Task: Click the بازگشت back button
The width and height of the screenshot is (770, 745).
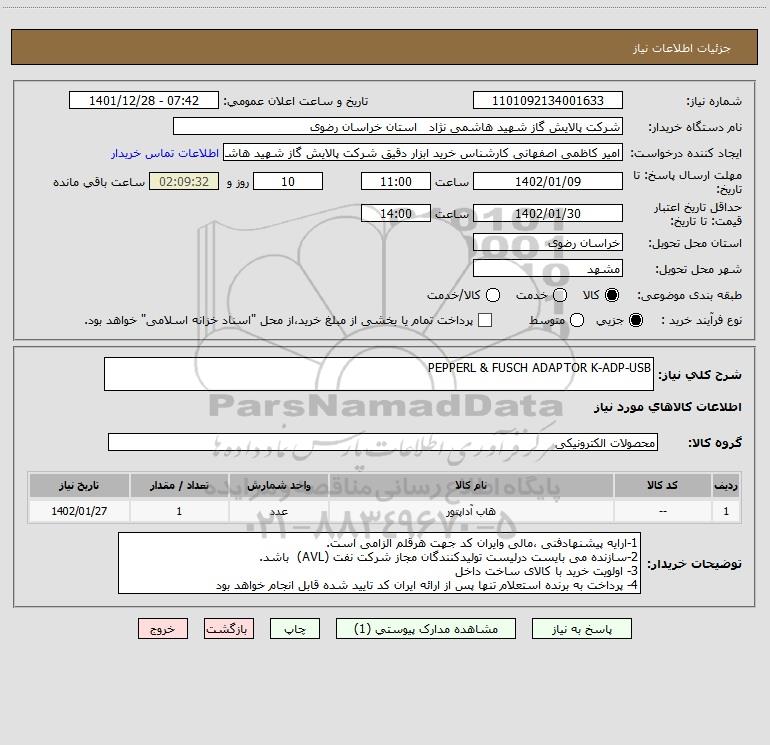Action: [x=229, y=629]
